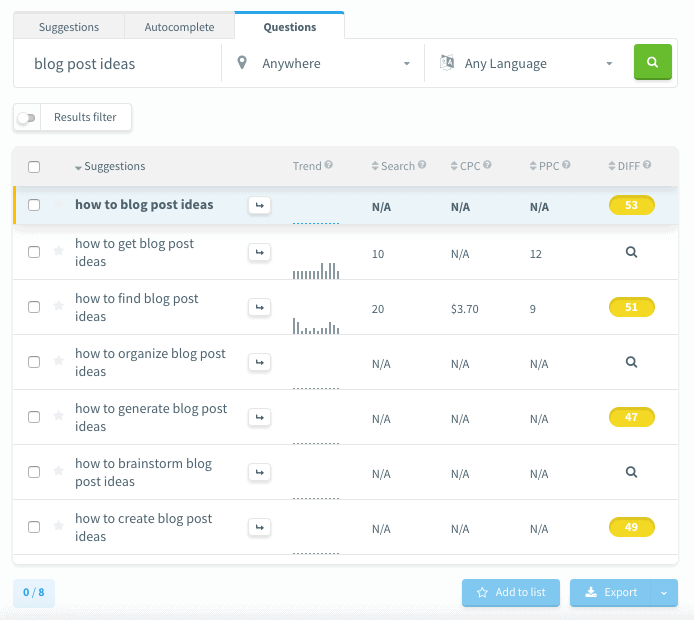Switch to the Suggestions tab
This screenshot has height=620, width=694.
[69, 27]
